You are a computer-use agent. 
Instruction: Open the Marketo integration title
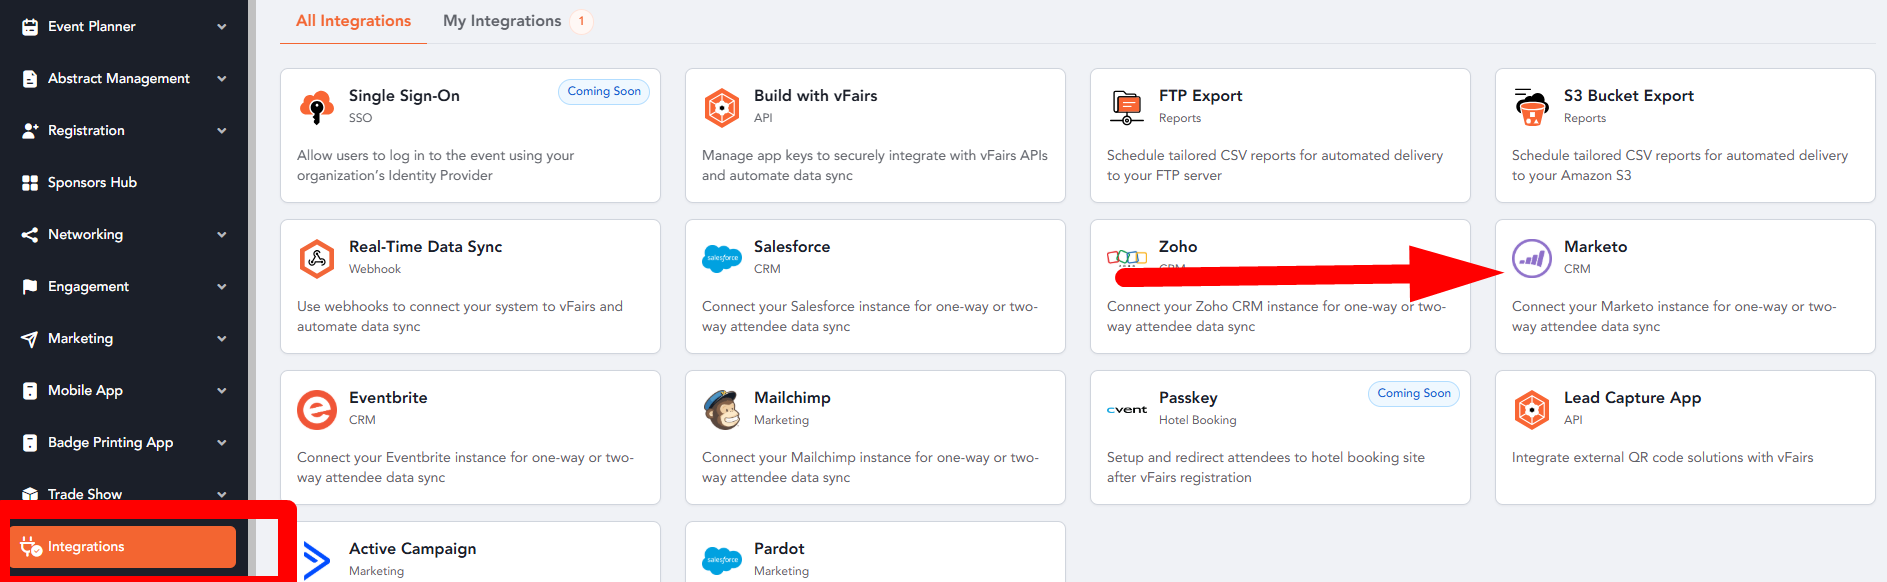pos(1595,247)
